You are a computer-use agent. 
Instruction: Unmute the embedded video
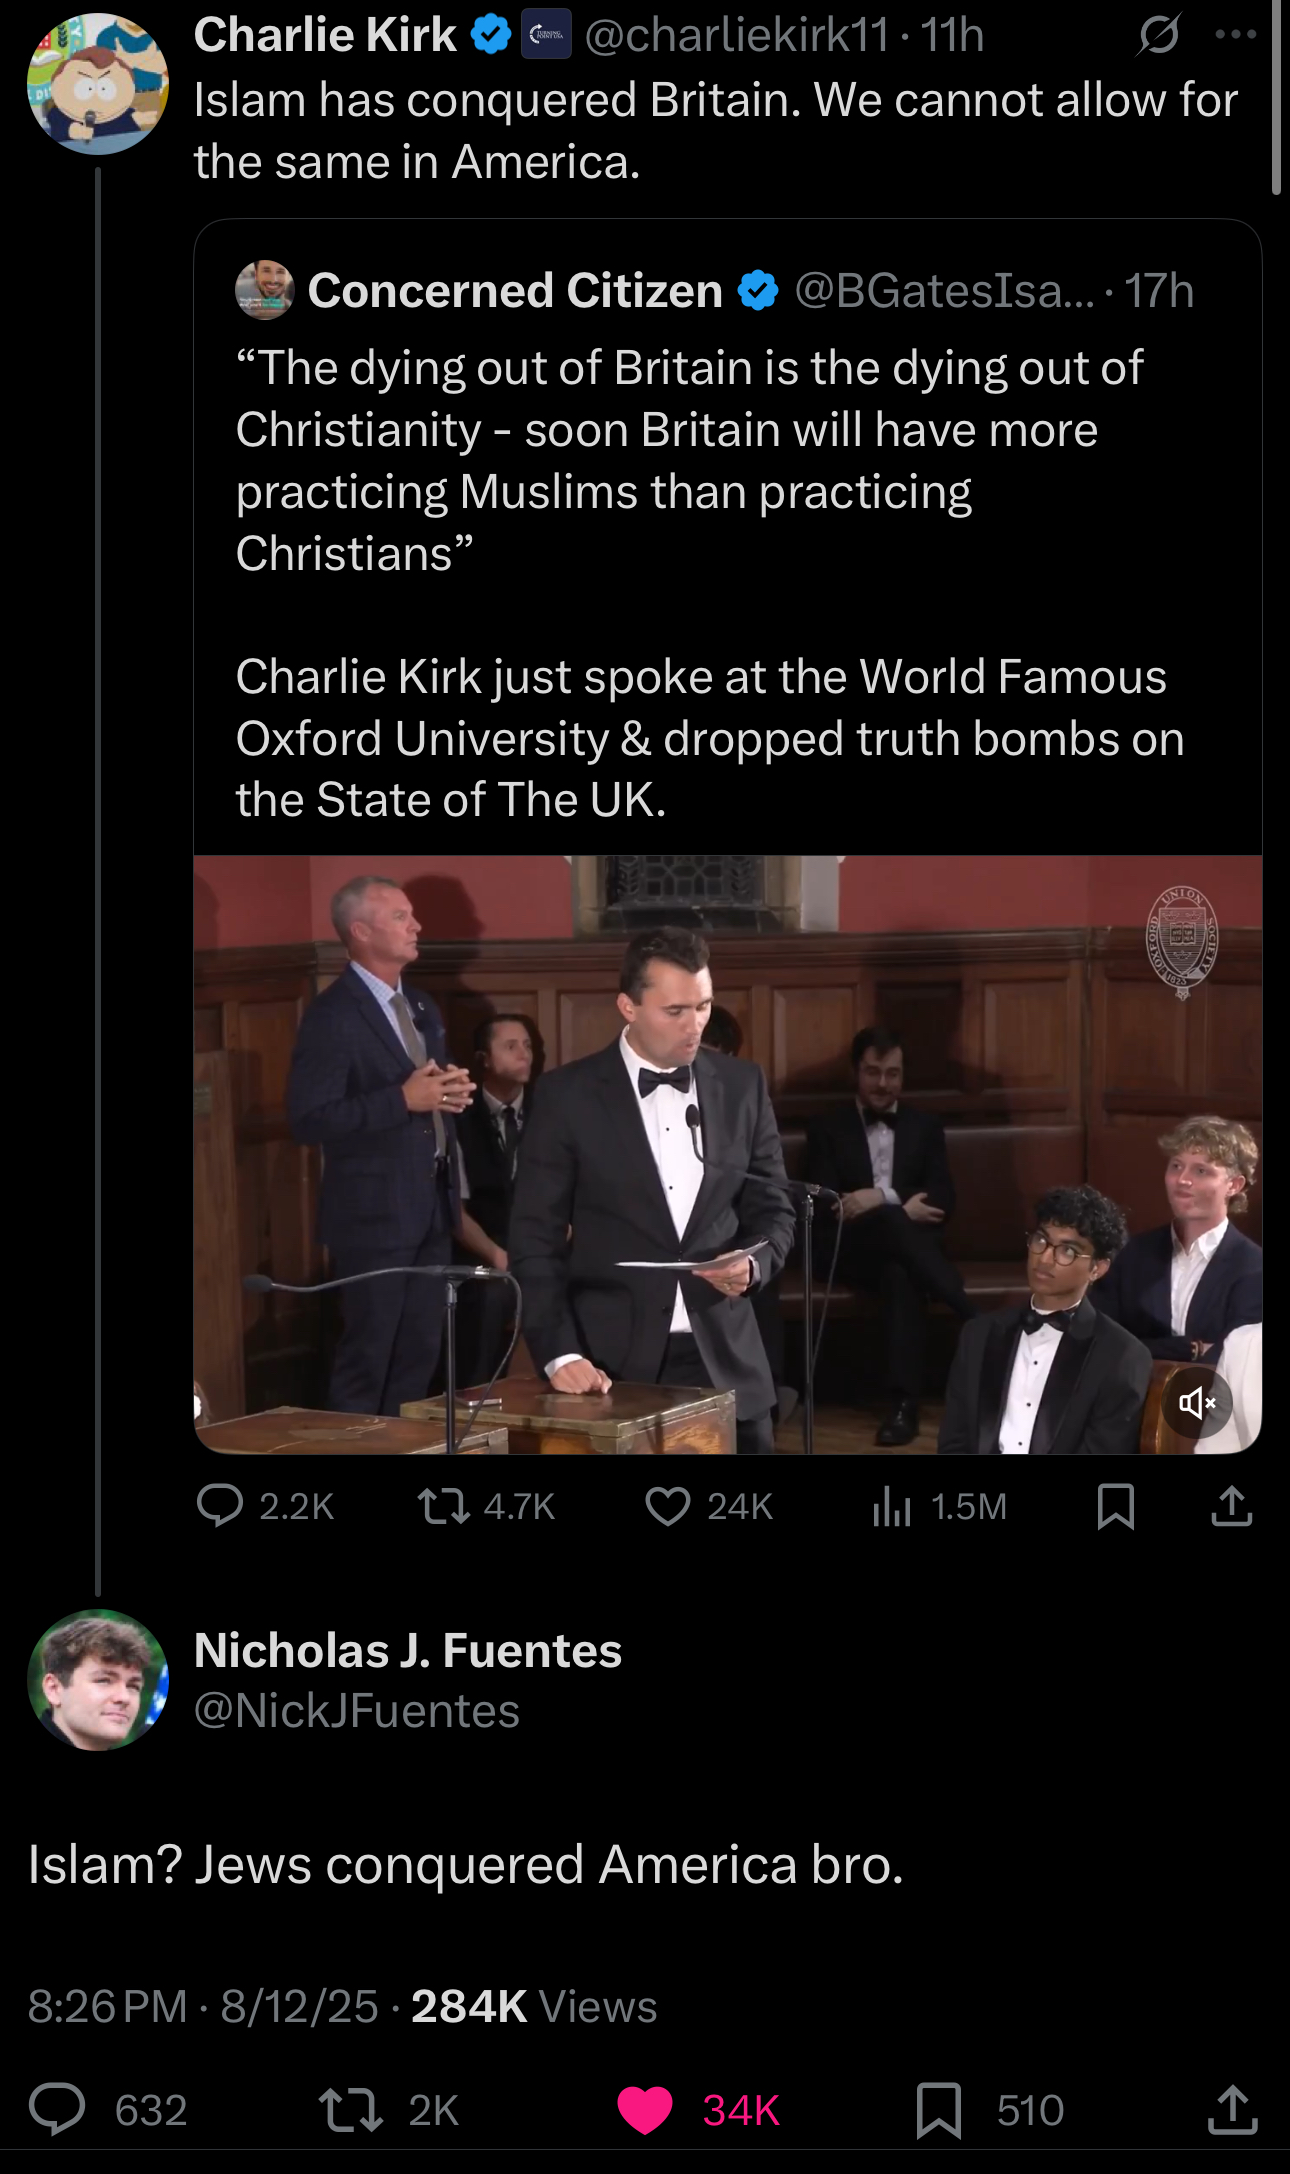[1196, 1403]
